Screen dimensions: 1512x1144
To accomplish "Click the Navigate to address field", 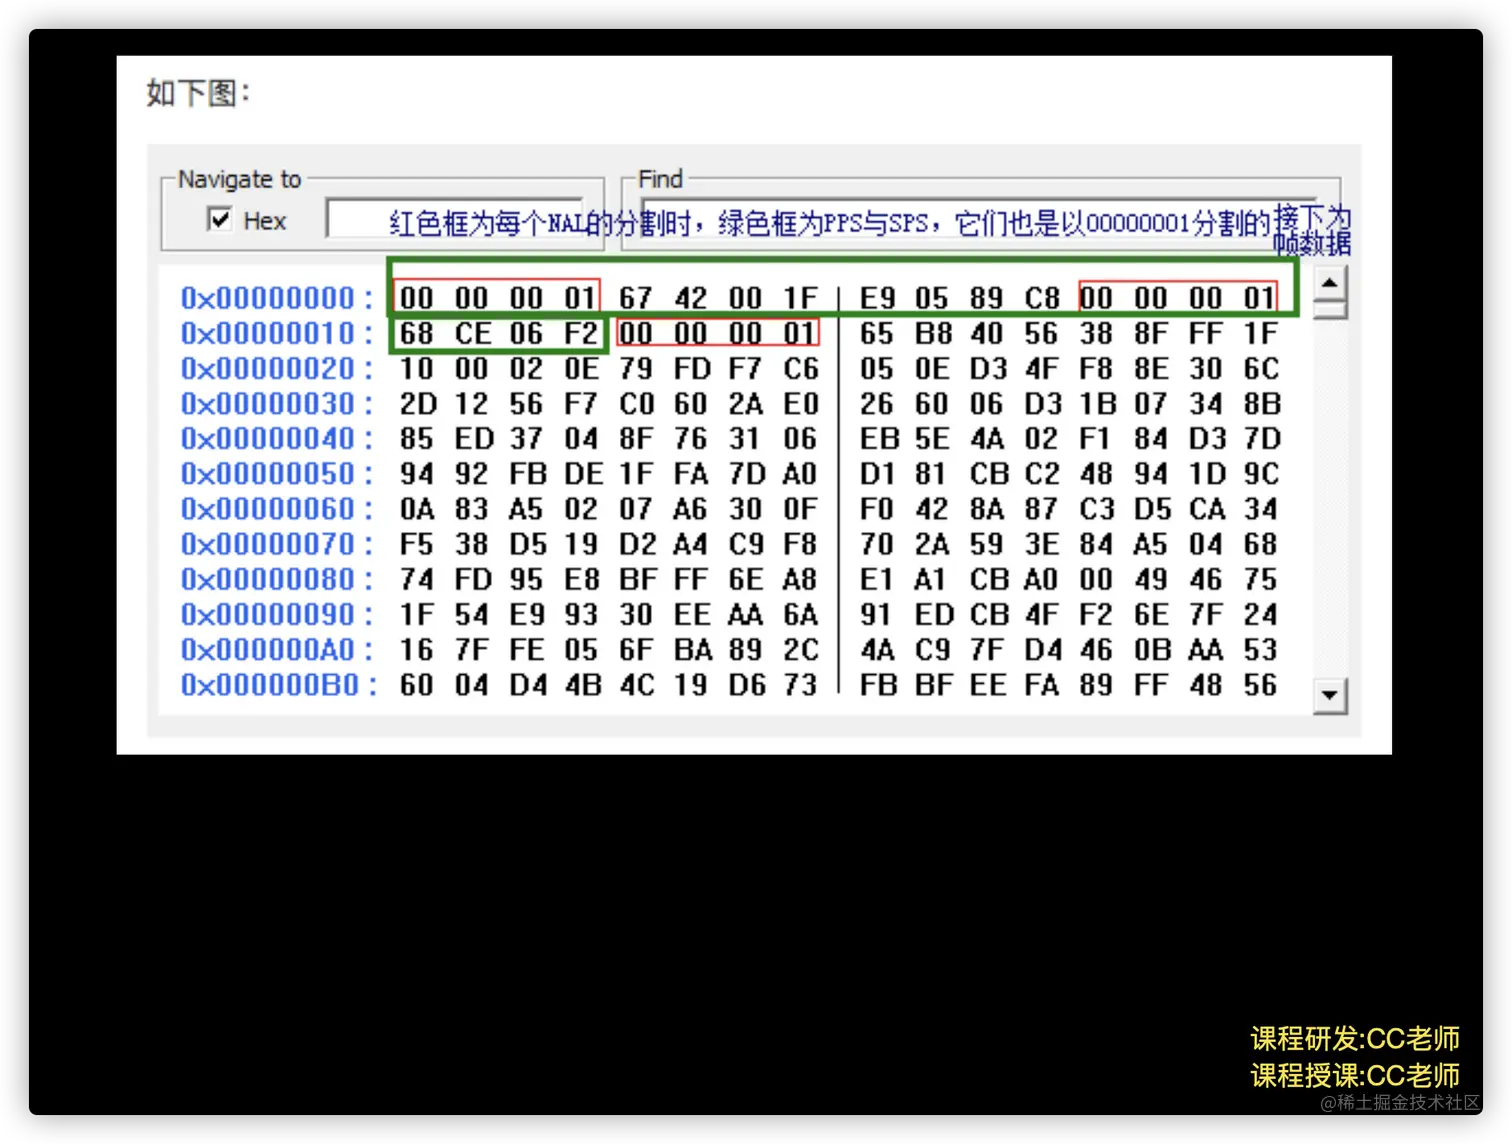I will point(456,219).
